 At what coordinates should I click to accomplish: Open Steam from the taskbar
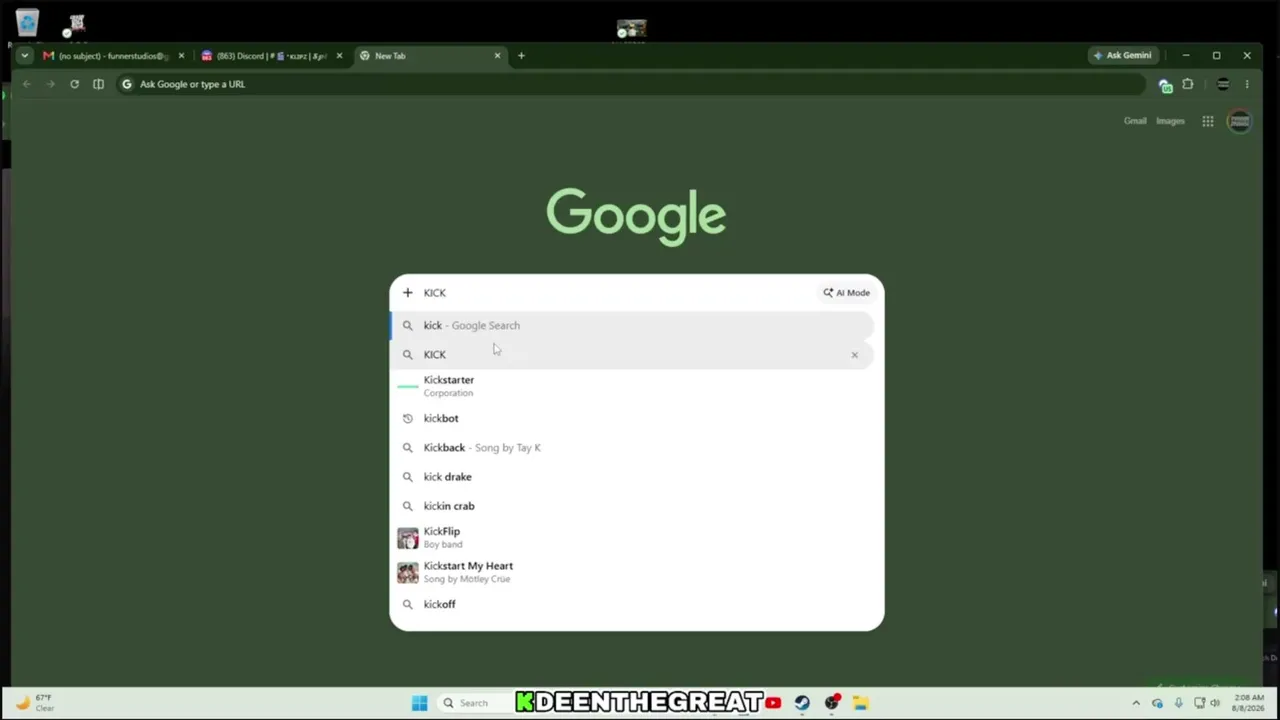click(802, 703)
